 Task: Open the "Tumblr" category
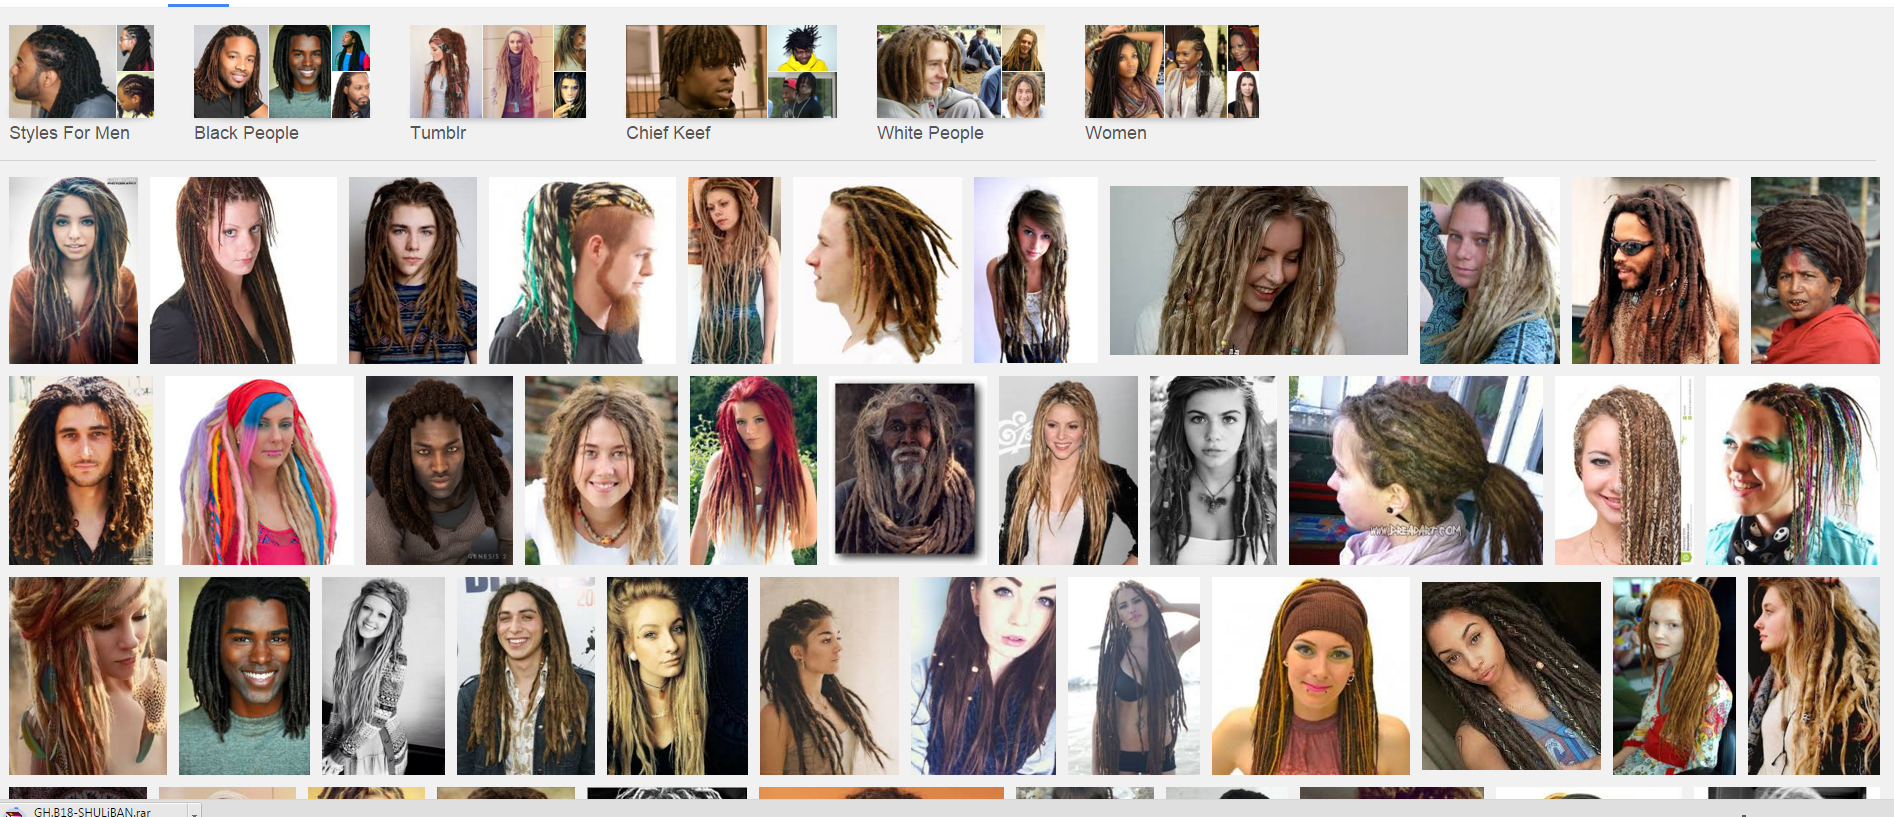(x=497, y=84)
